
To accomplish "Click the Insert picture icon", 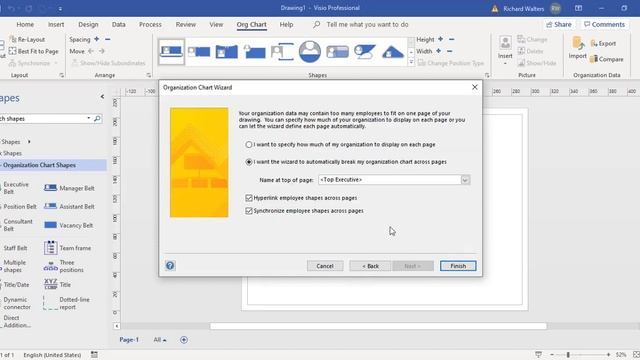I will tap(505, 43).
